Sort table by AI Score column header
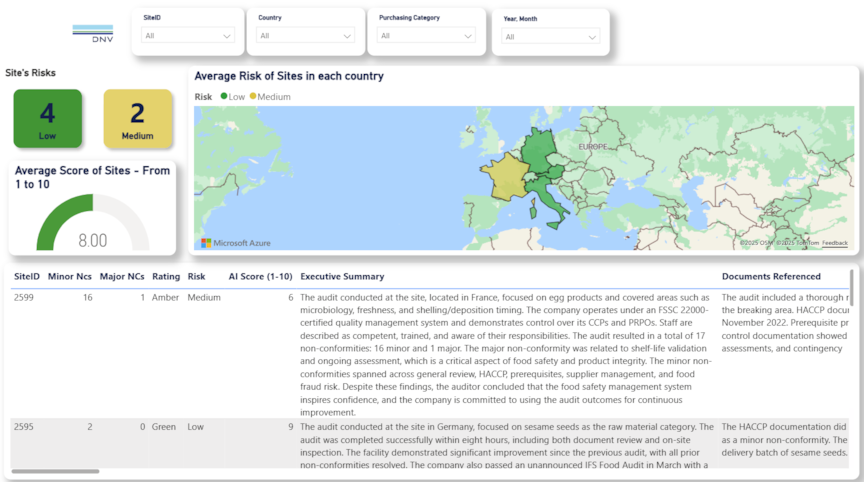The width and height of the screenshot is (864, 482). [x=260, y=276]
